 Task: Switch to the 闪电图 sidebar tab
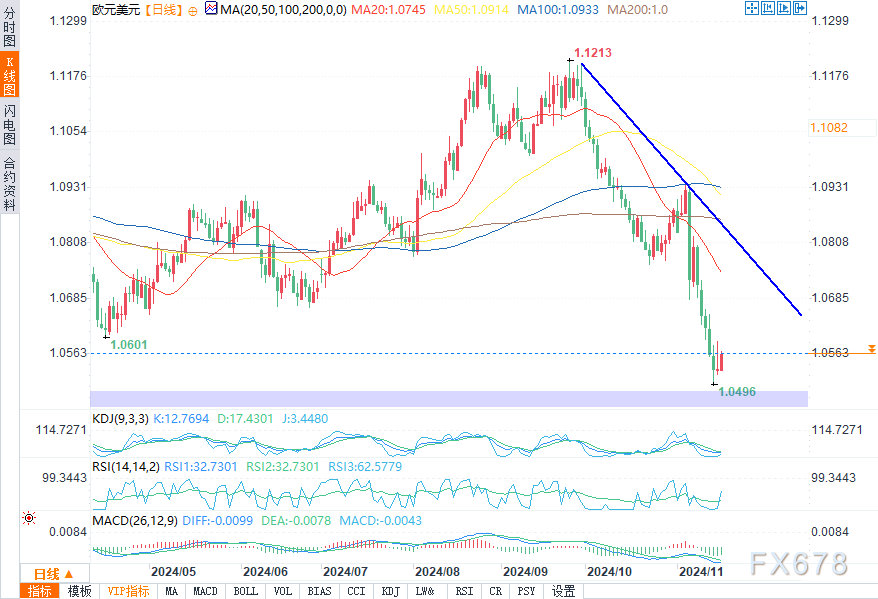pyautogui.click(x=10, y=124)
